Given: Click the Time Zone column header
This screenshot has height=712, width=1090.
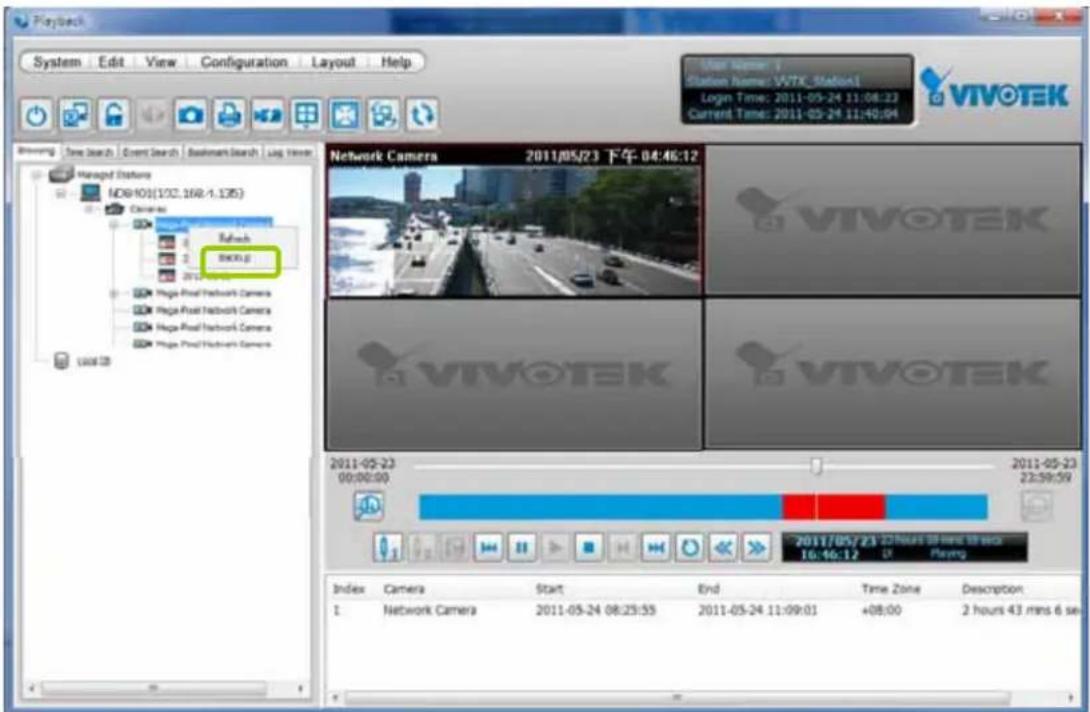Looking at the screenshot, I should tap(890, 589).
